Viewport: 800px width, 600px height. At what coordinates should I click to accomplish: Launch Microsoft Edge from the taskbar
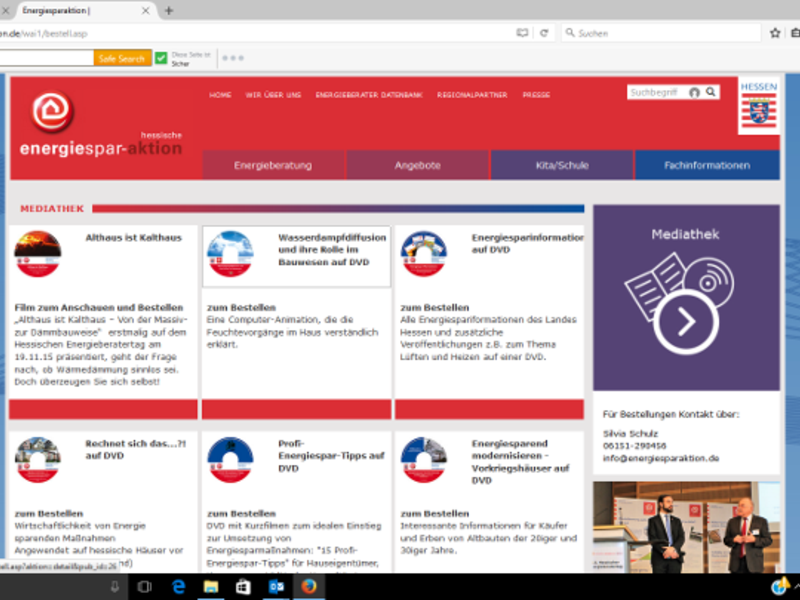[178, 587]
